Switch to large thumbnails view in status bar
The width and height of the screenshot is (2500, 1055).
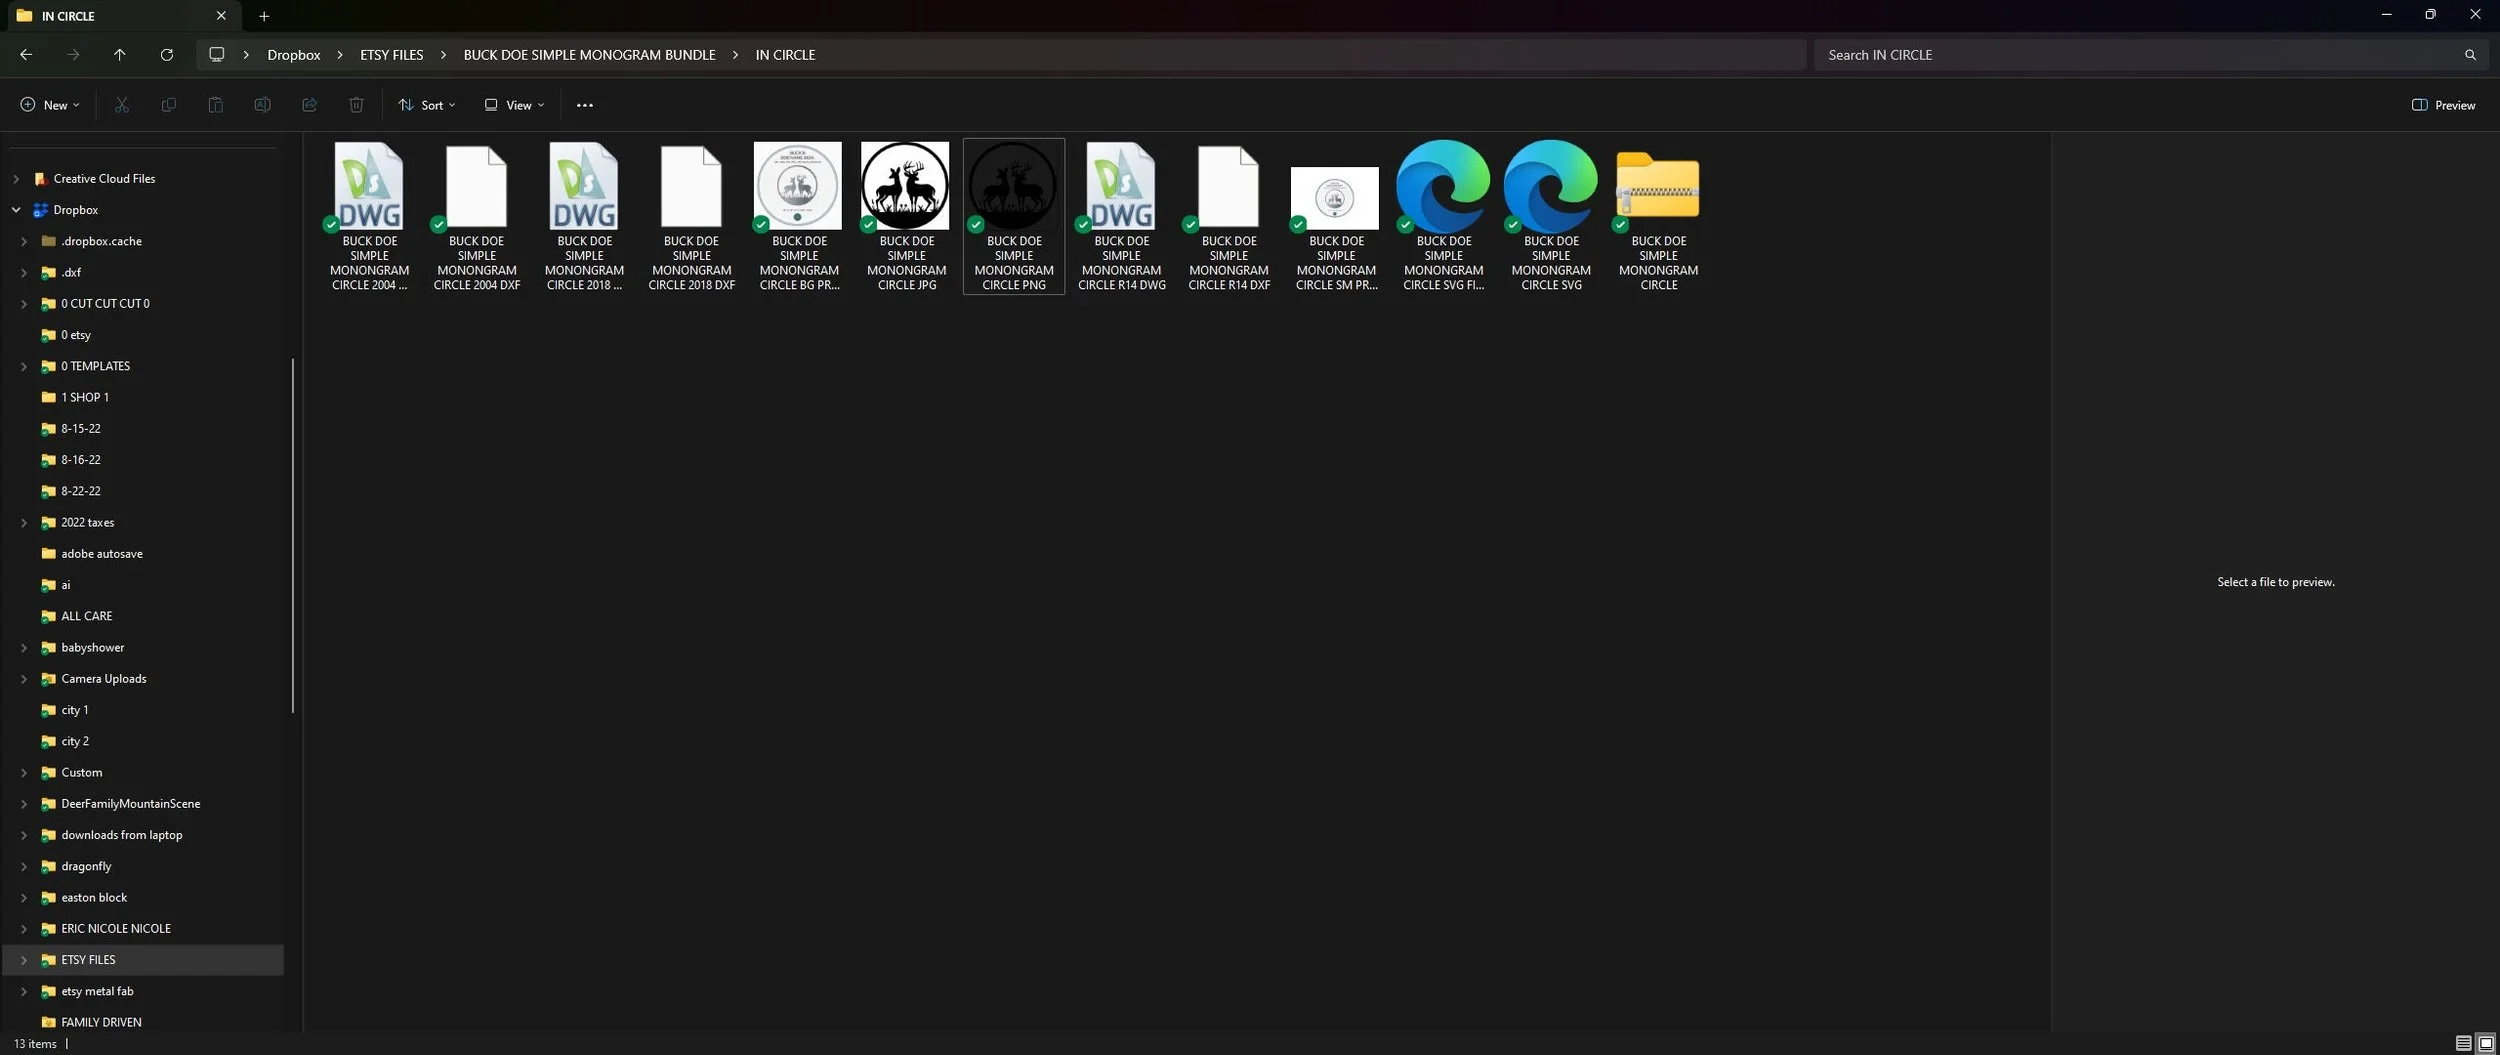click(x=2486, y=1043)
